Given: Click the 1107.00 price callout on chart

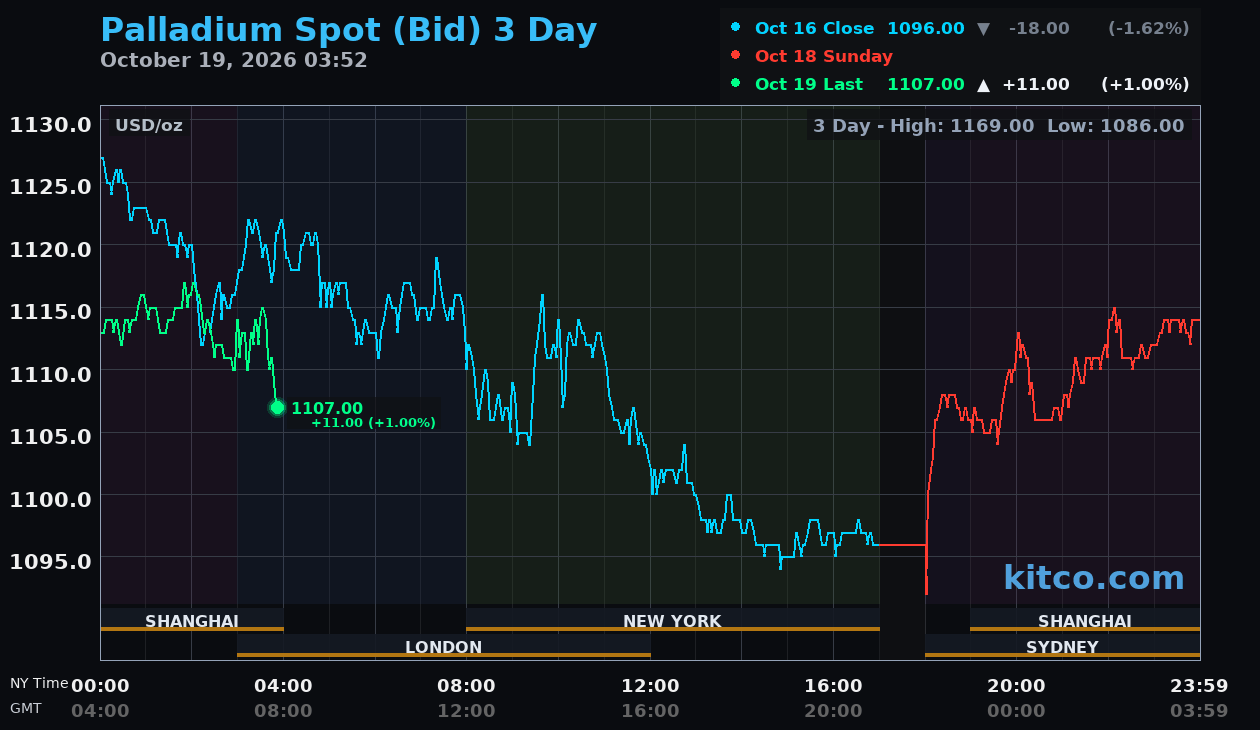Looking at the screenshot, I should [x=327, y=408].
